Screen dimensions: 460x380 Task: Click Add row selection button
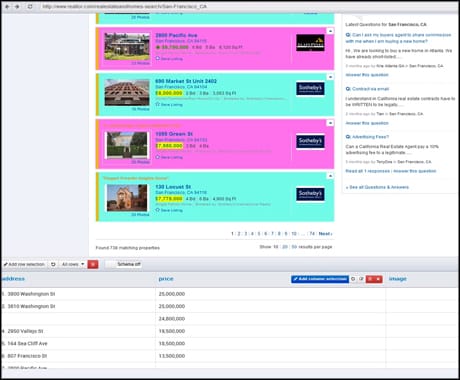tap(24, 264)
